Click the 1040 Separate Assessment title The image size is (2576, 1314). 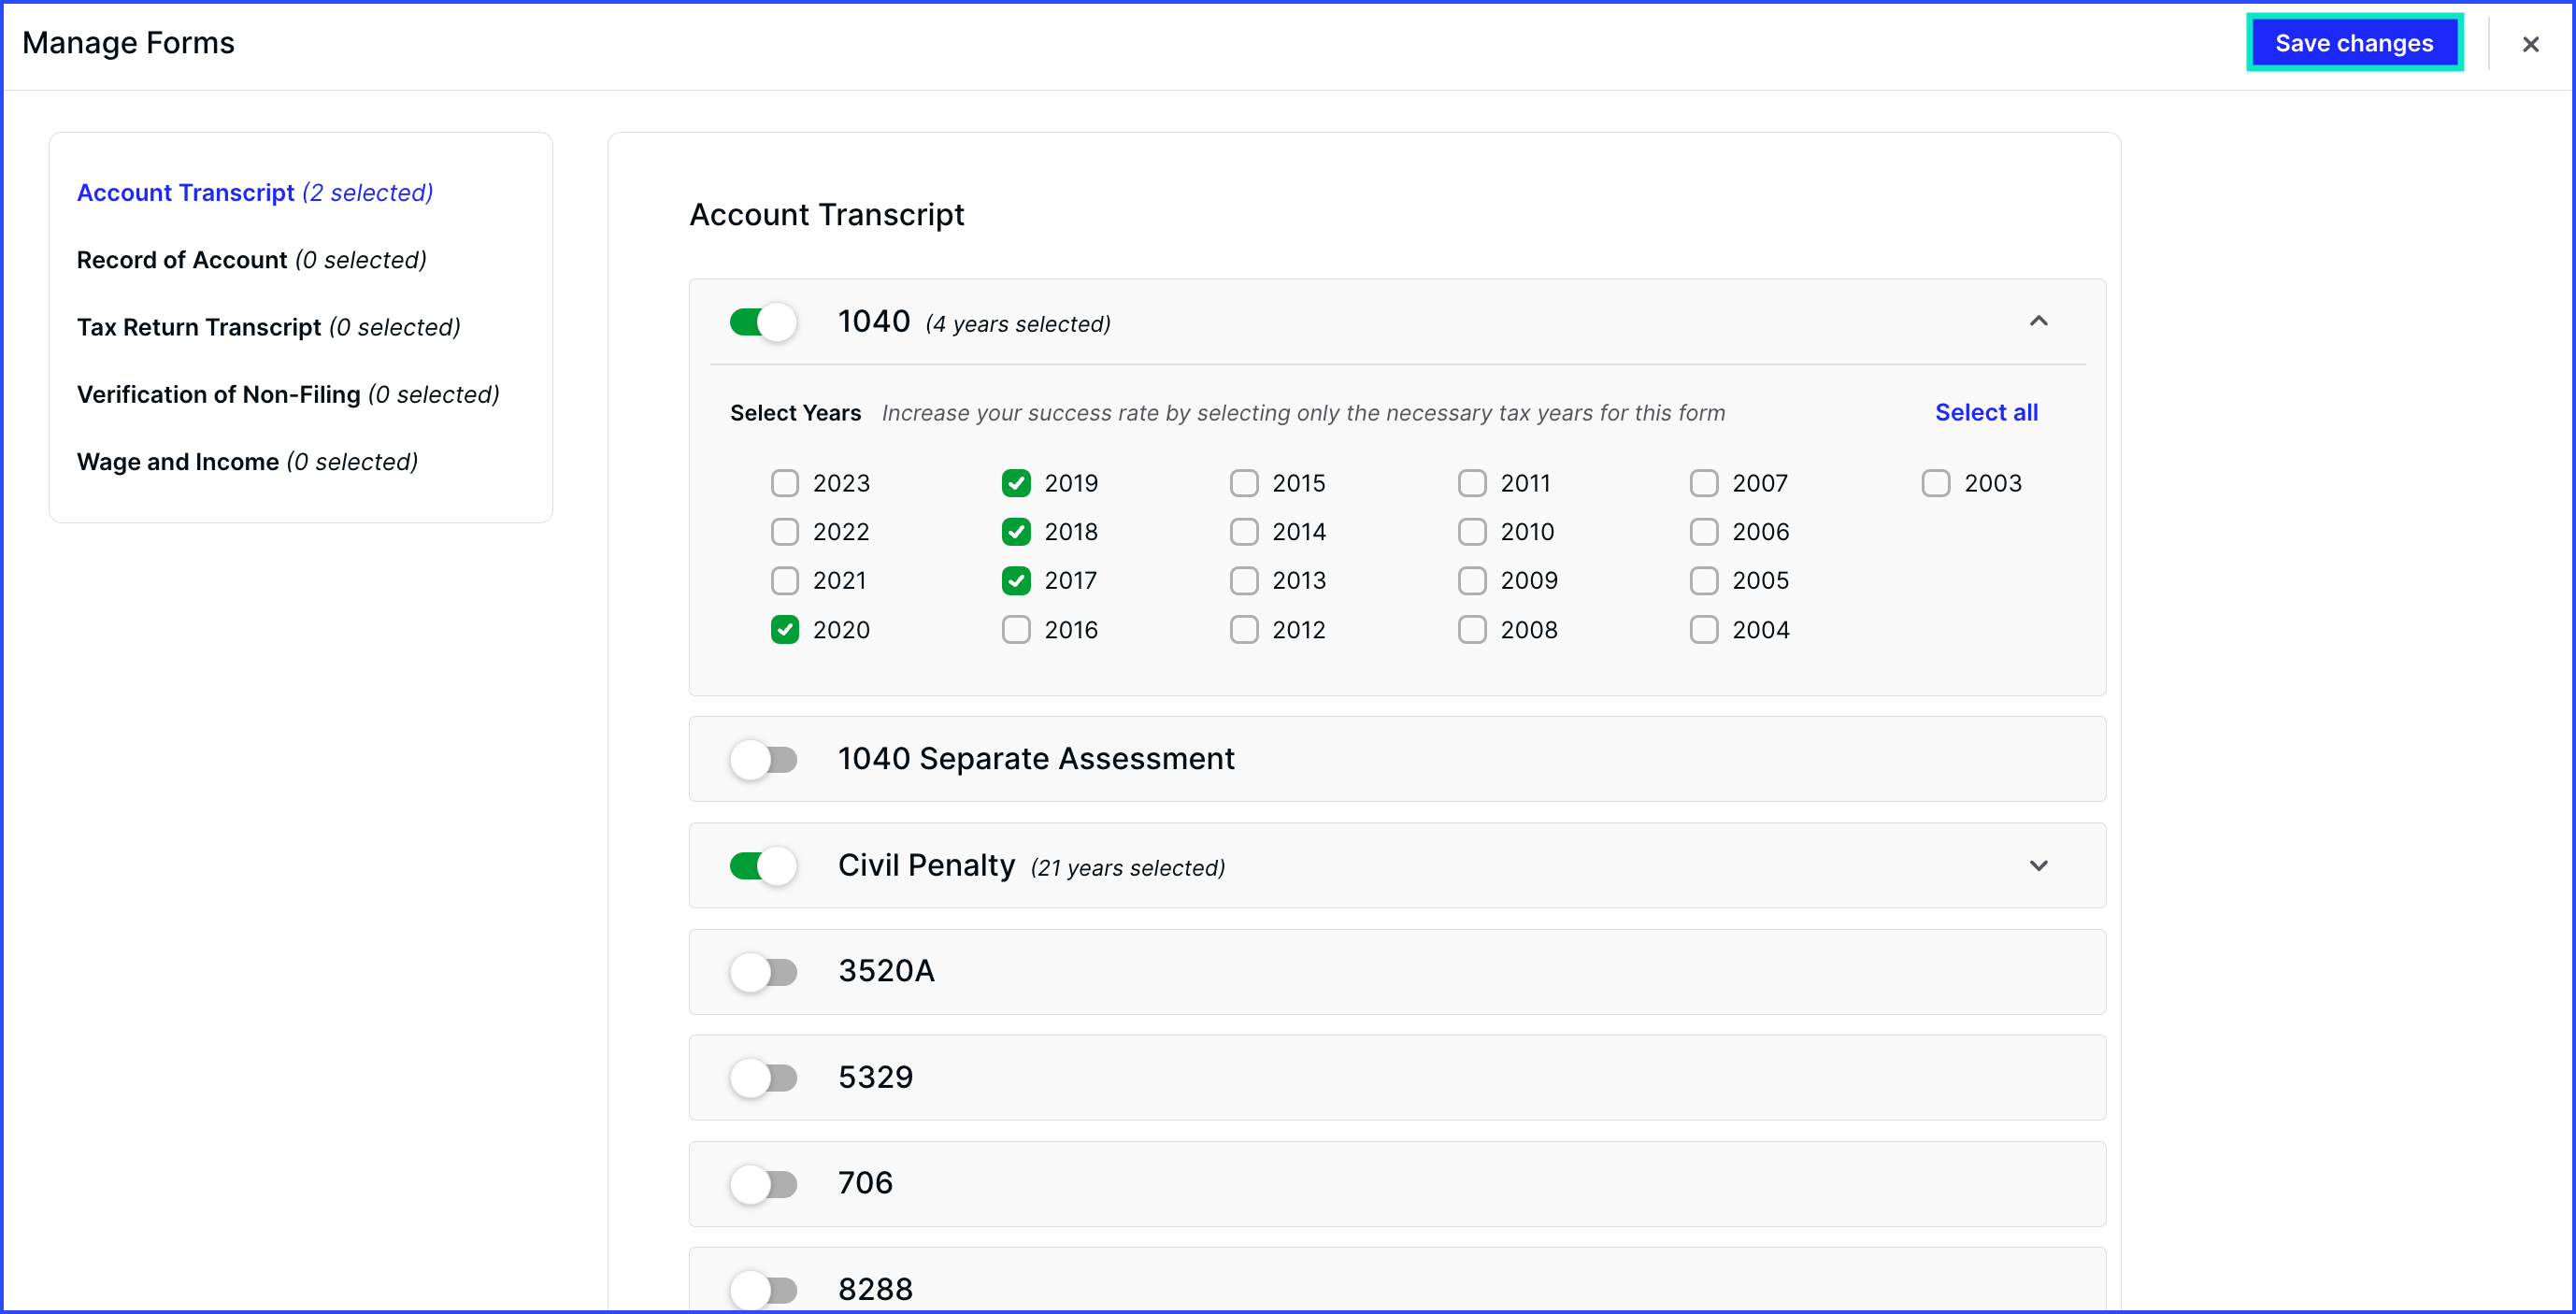click(x=1036, y=758)
